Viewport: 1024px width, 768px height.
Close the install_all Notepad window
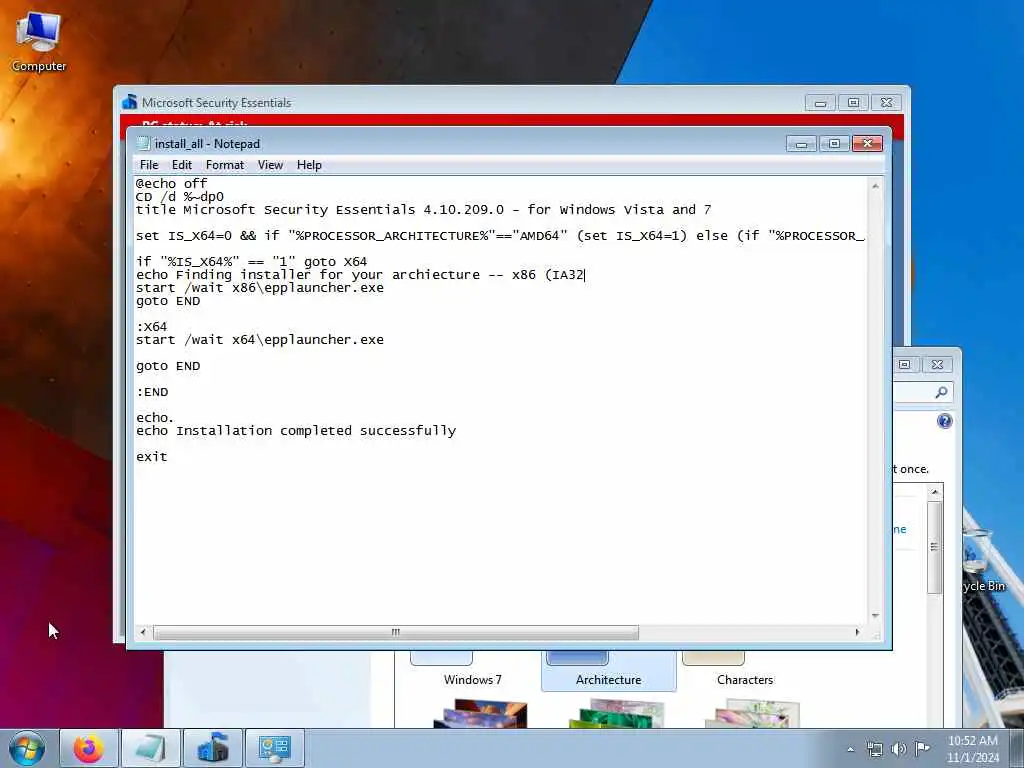coord(867,144)
